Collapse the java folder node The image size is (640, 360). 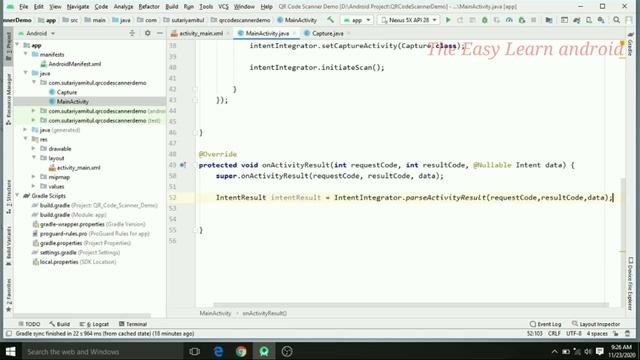(x=26, y=73)
